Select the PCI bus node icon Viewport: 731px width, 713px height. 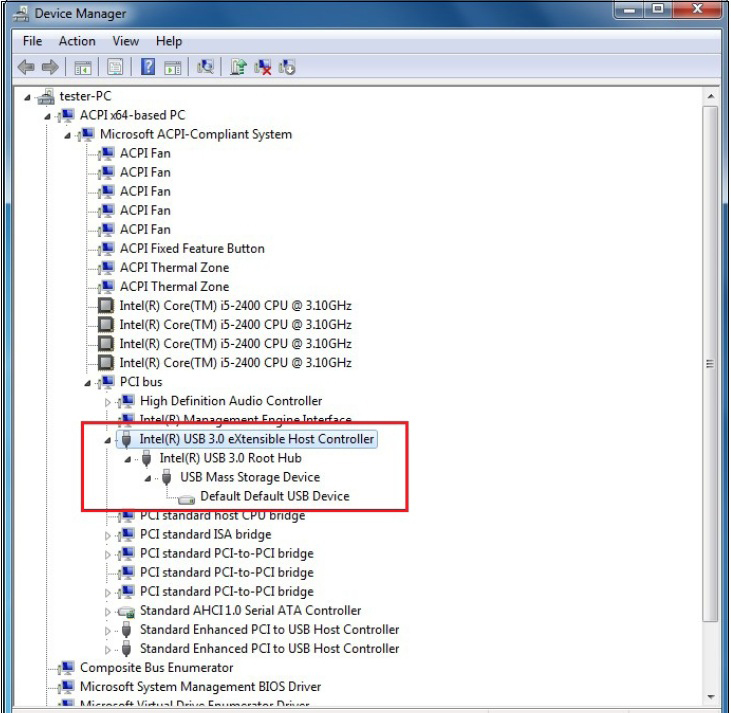106,382
